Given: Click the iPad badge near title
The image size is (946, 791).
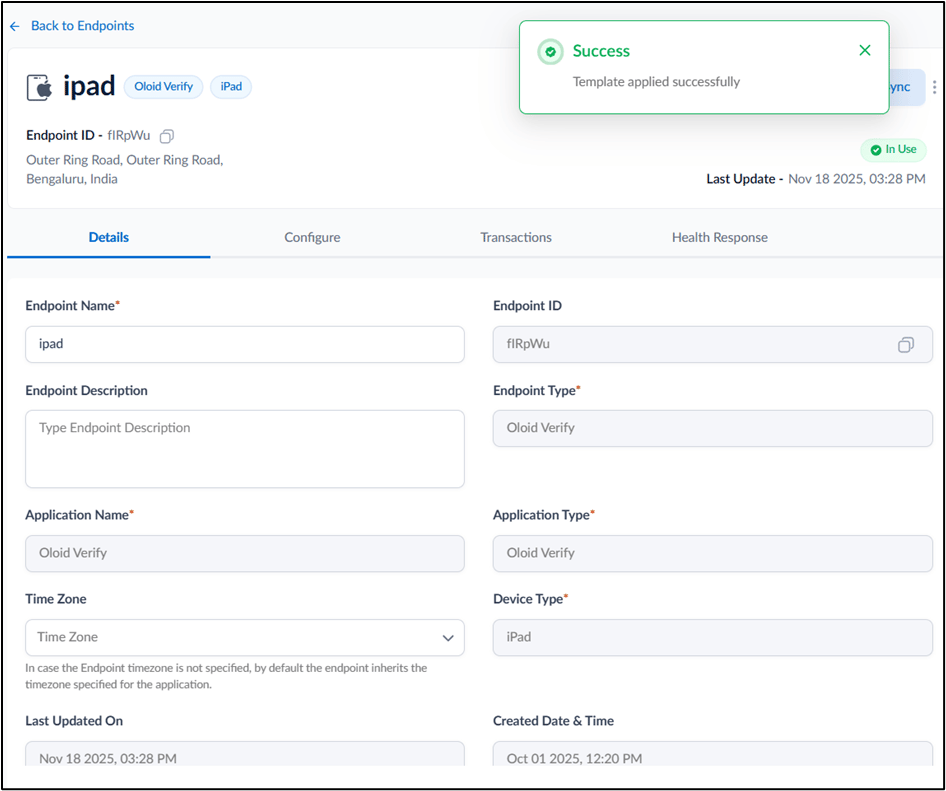Looking at the screenshot, I should coord(231,86).
